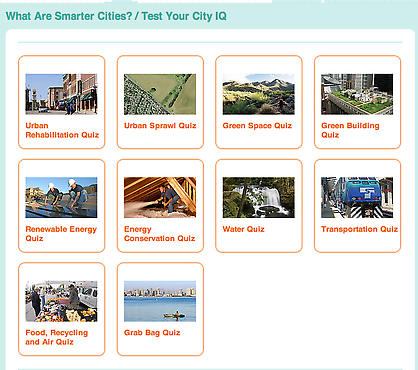This screenshot has height=370, width=418.
Task: Click the Urban Sprawl Quiz link
Action: pyautogui.click(x=160, y=126)
